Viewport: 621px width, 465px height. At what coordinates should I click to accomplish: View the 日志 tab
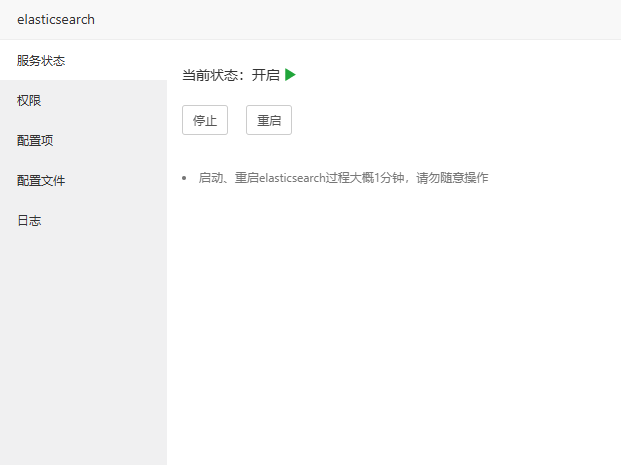[83, 220]
